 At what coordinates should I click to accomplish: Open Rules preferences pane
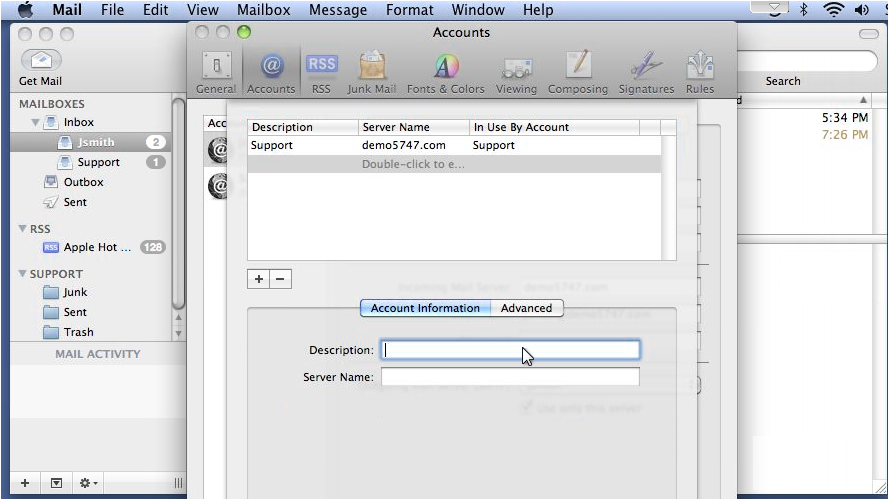coord(700,73)
